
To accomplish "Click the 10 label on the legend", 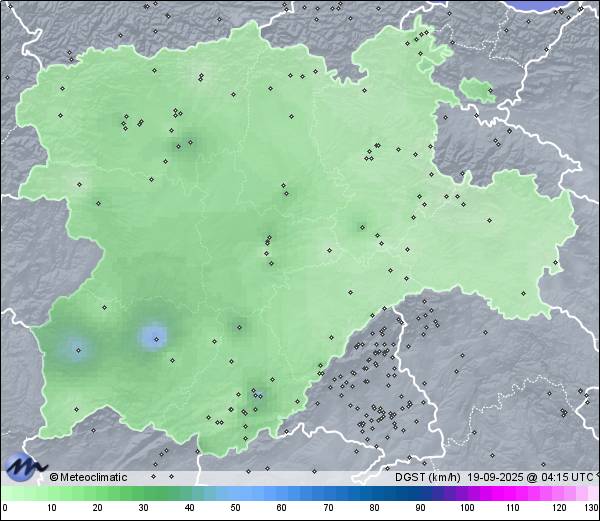I will coord(52,508).
